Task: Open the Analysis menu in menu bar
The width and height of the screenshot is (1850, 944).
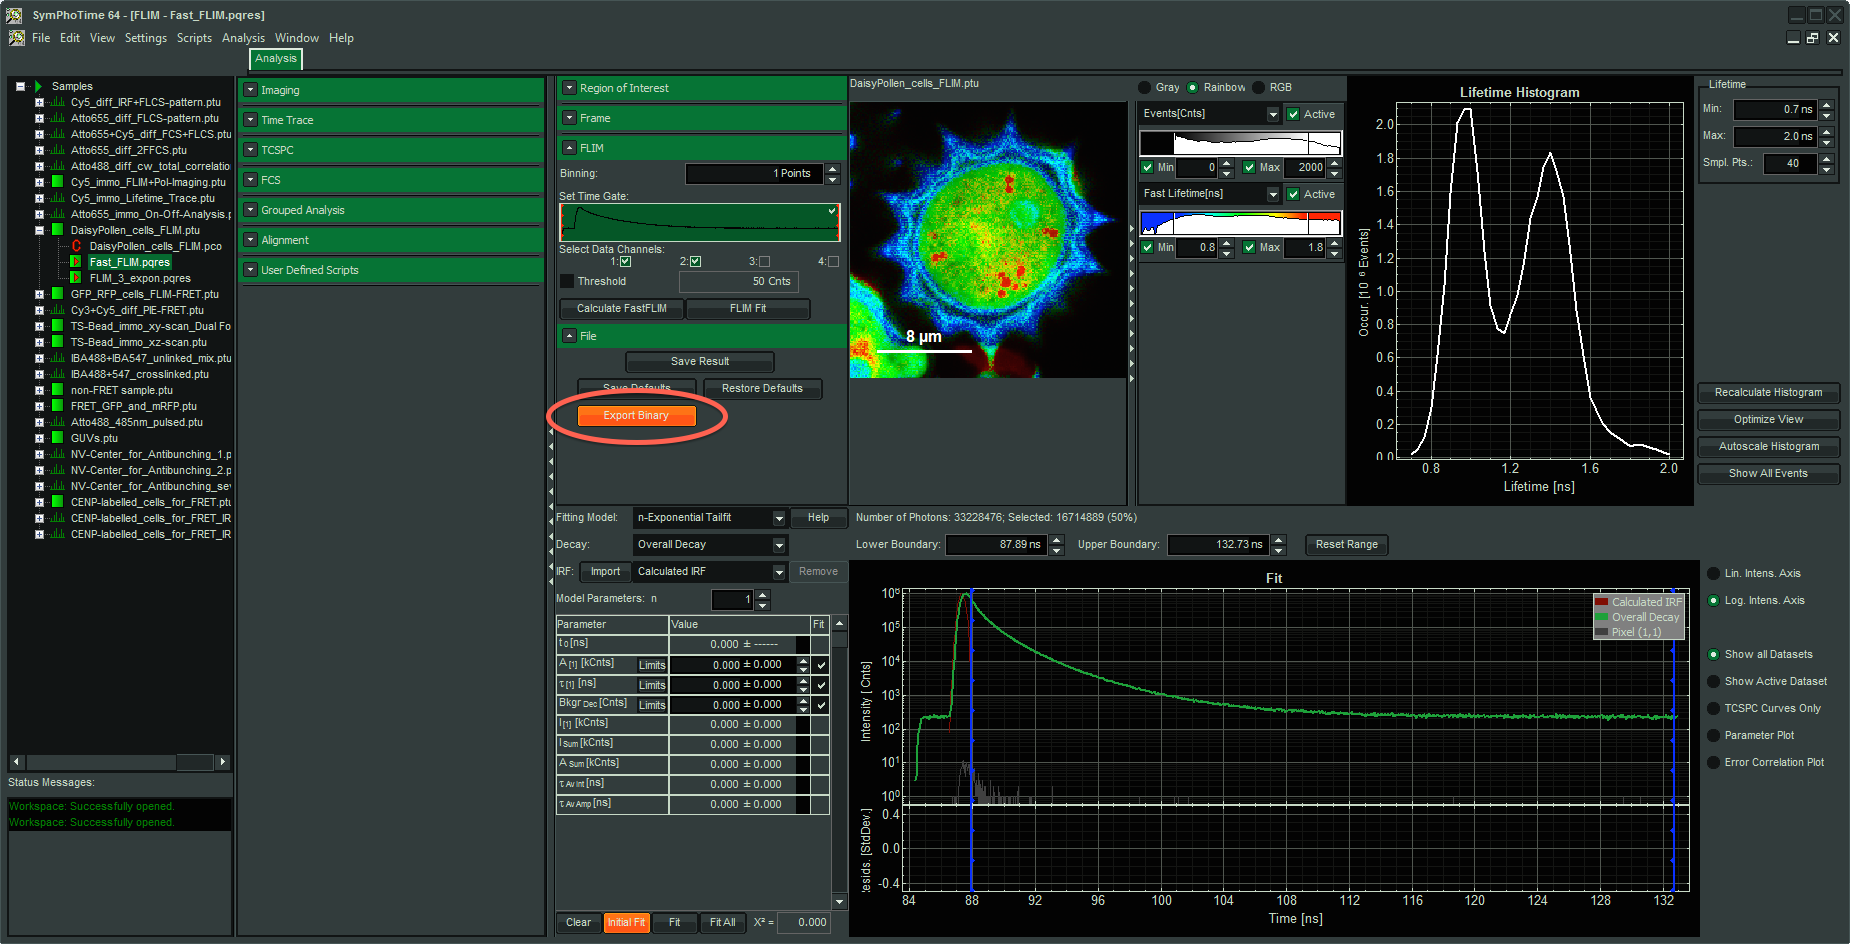Action: pyautogui.click(x=243, y=38)
